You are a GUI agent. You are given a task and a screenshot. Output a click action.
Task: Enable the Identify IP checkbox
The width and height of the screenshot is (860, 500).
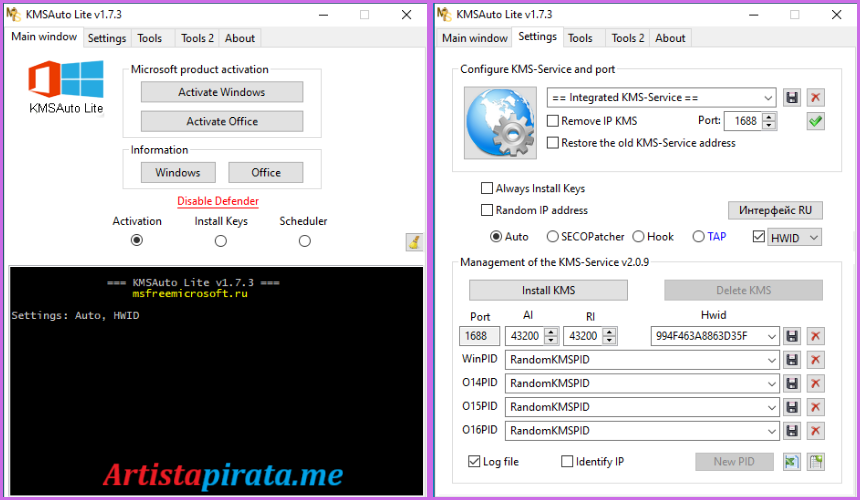pyautogui.click(x=567, y=461)
